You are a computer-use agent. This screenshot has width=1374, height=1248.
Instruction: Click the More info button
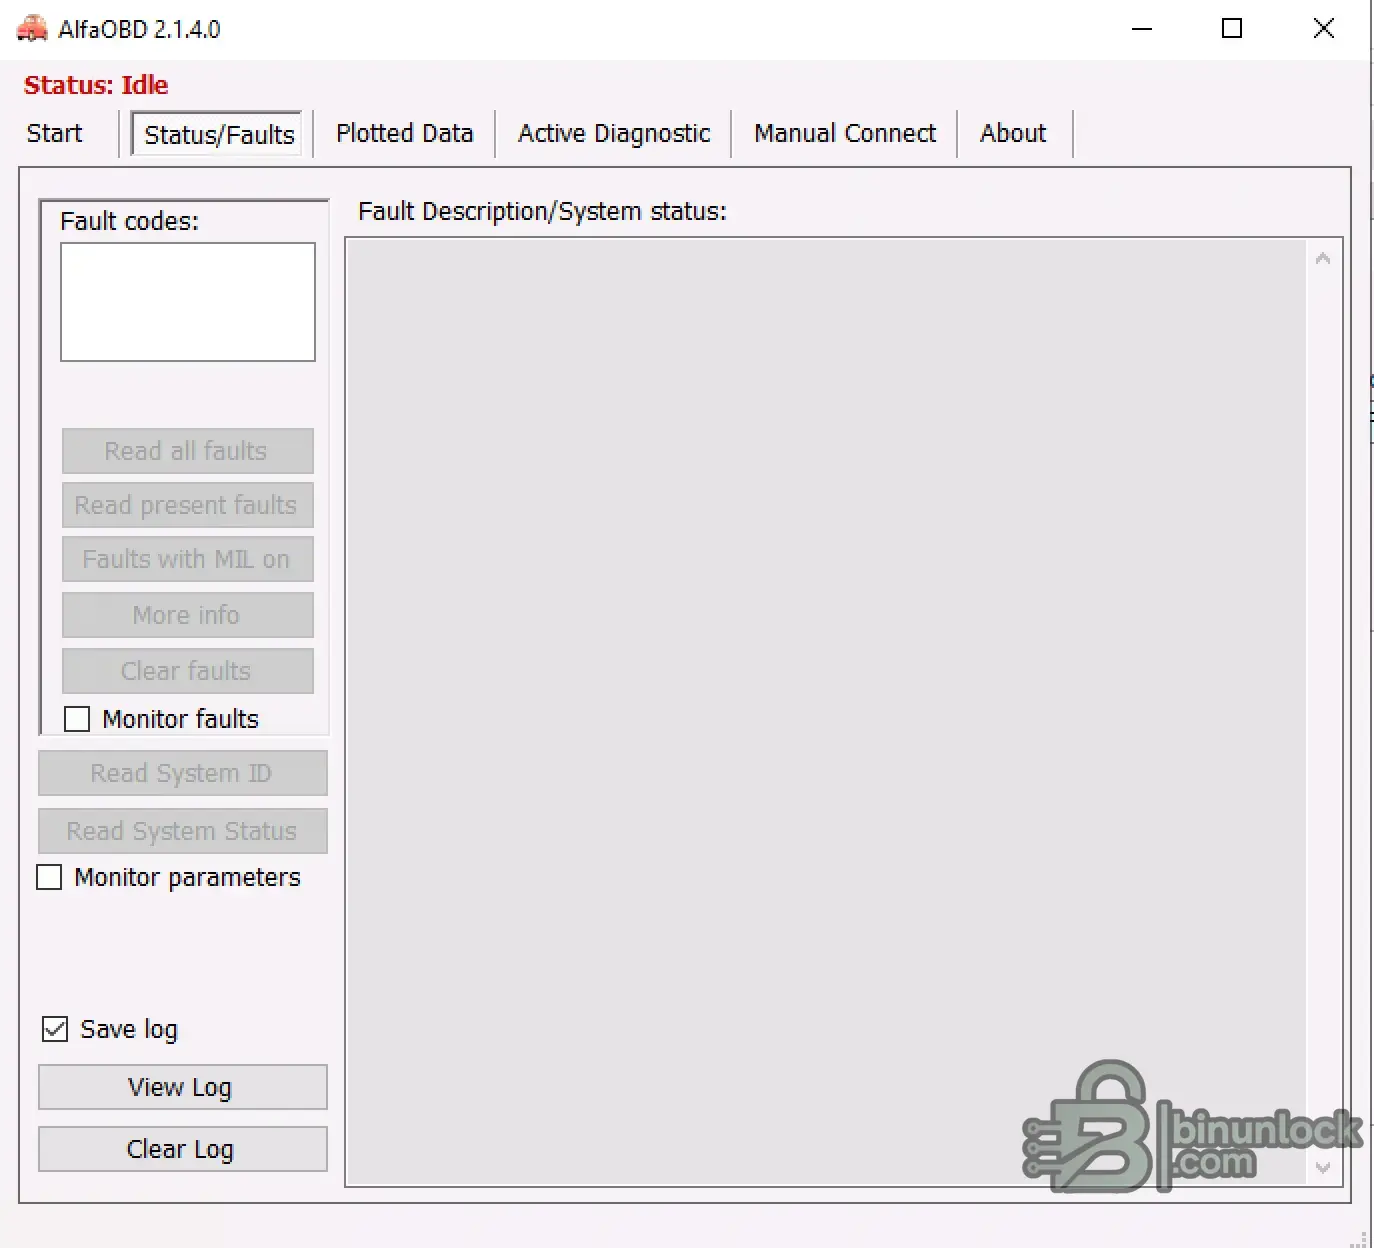(x=188, y=615)
